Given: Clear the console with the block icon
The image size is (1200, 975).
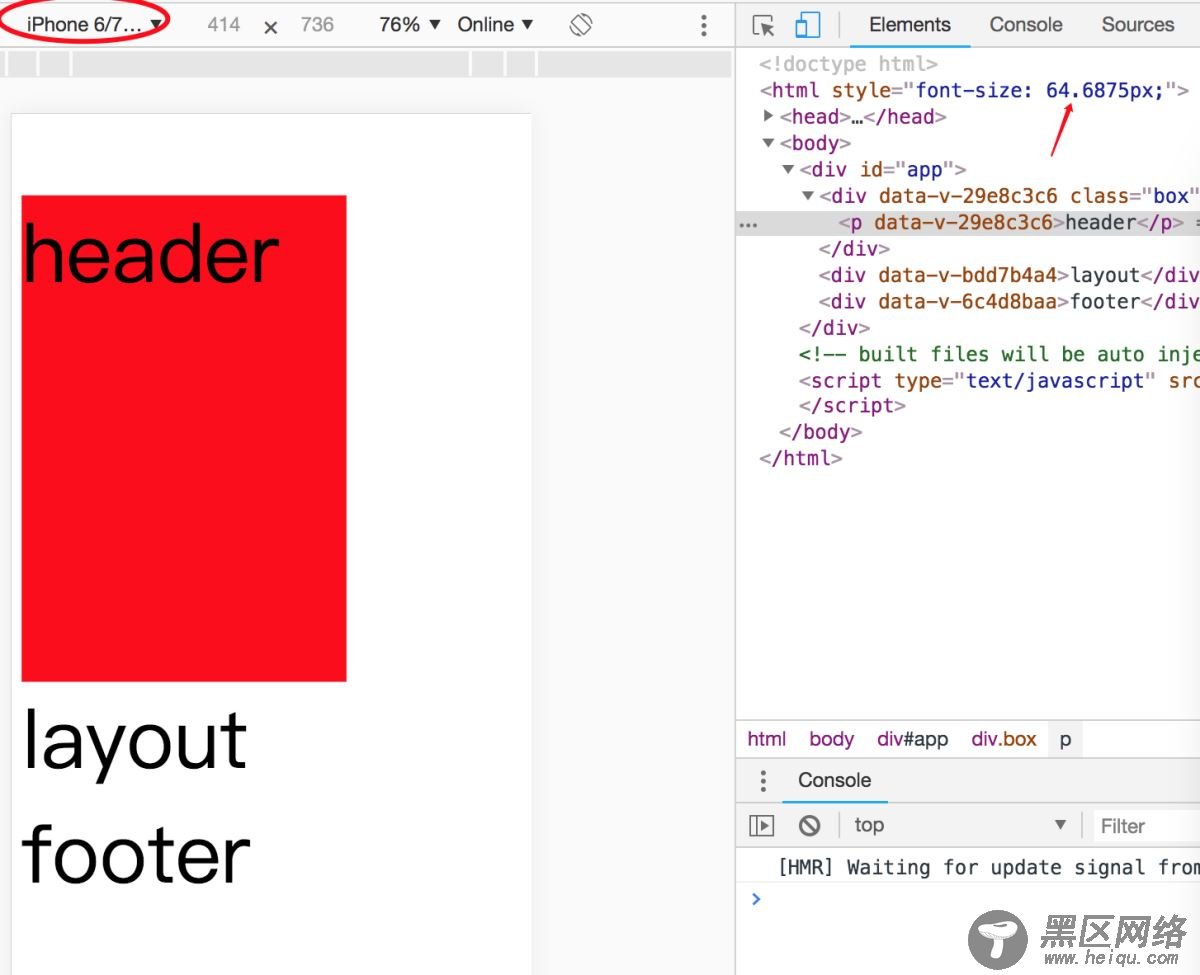Looking at the screenshot, I should click(x=810, y=825).
